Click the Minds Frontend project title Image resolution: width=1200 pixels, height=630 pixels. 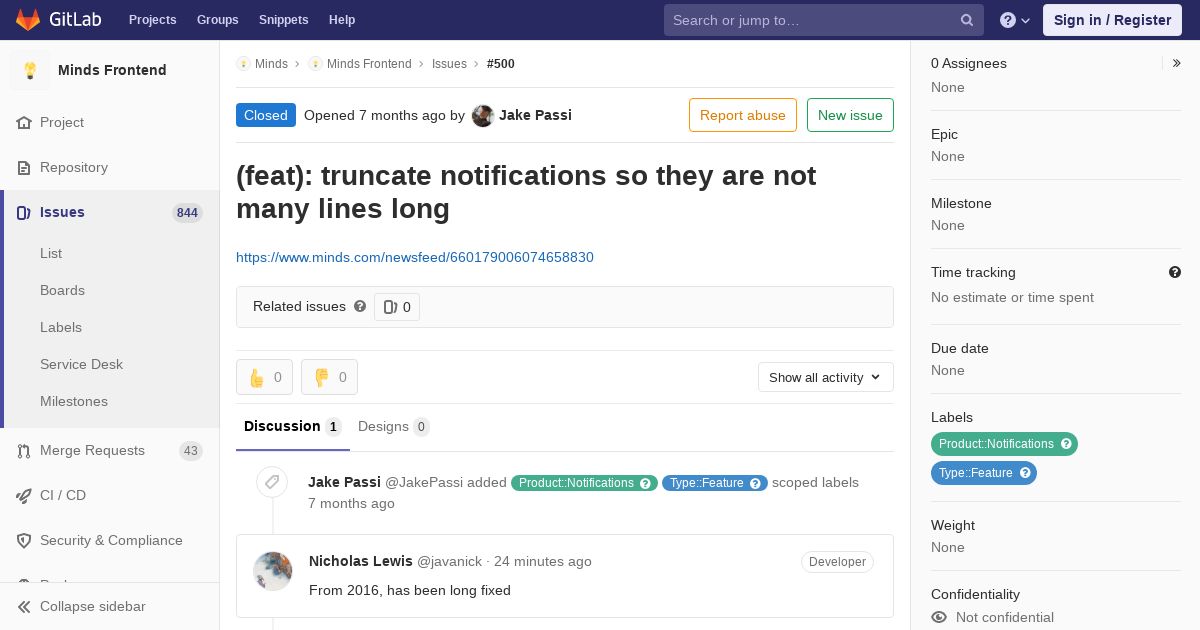coord(112,70)
